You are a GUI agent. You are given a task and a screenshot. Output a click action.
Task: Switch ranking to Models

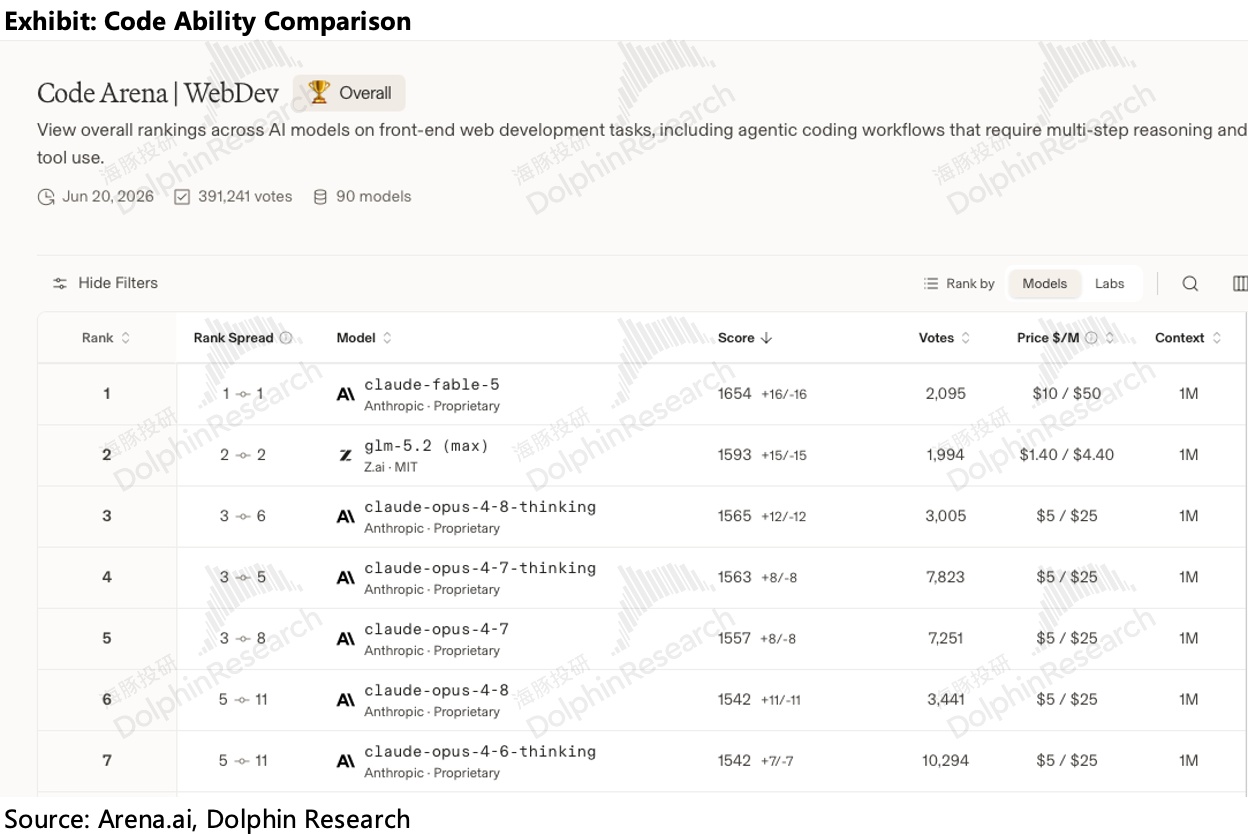(x=1044, y=284)
